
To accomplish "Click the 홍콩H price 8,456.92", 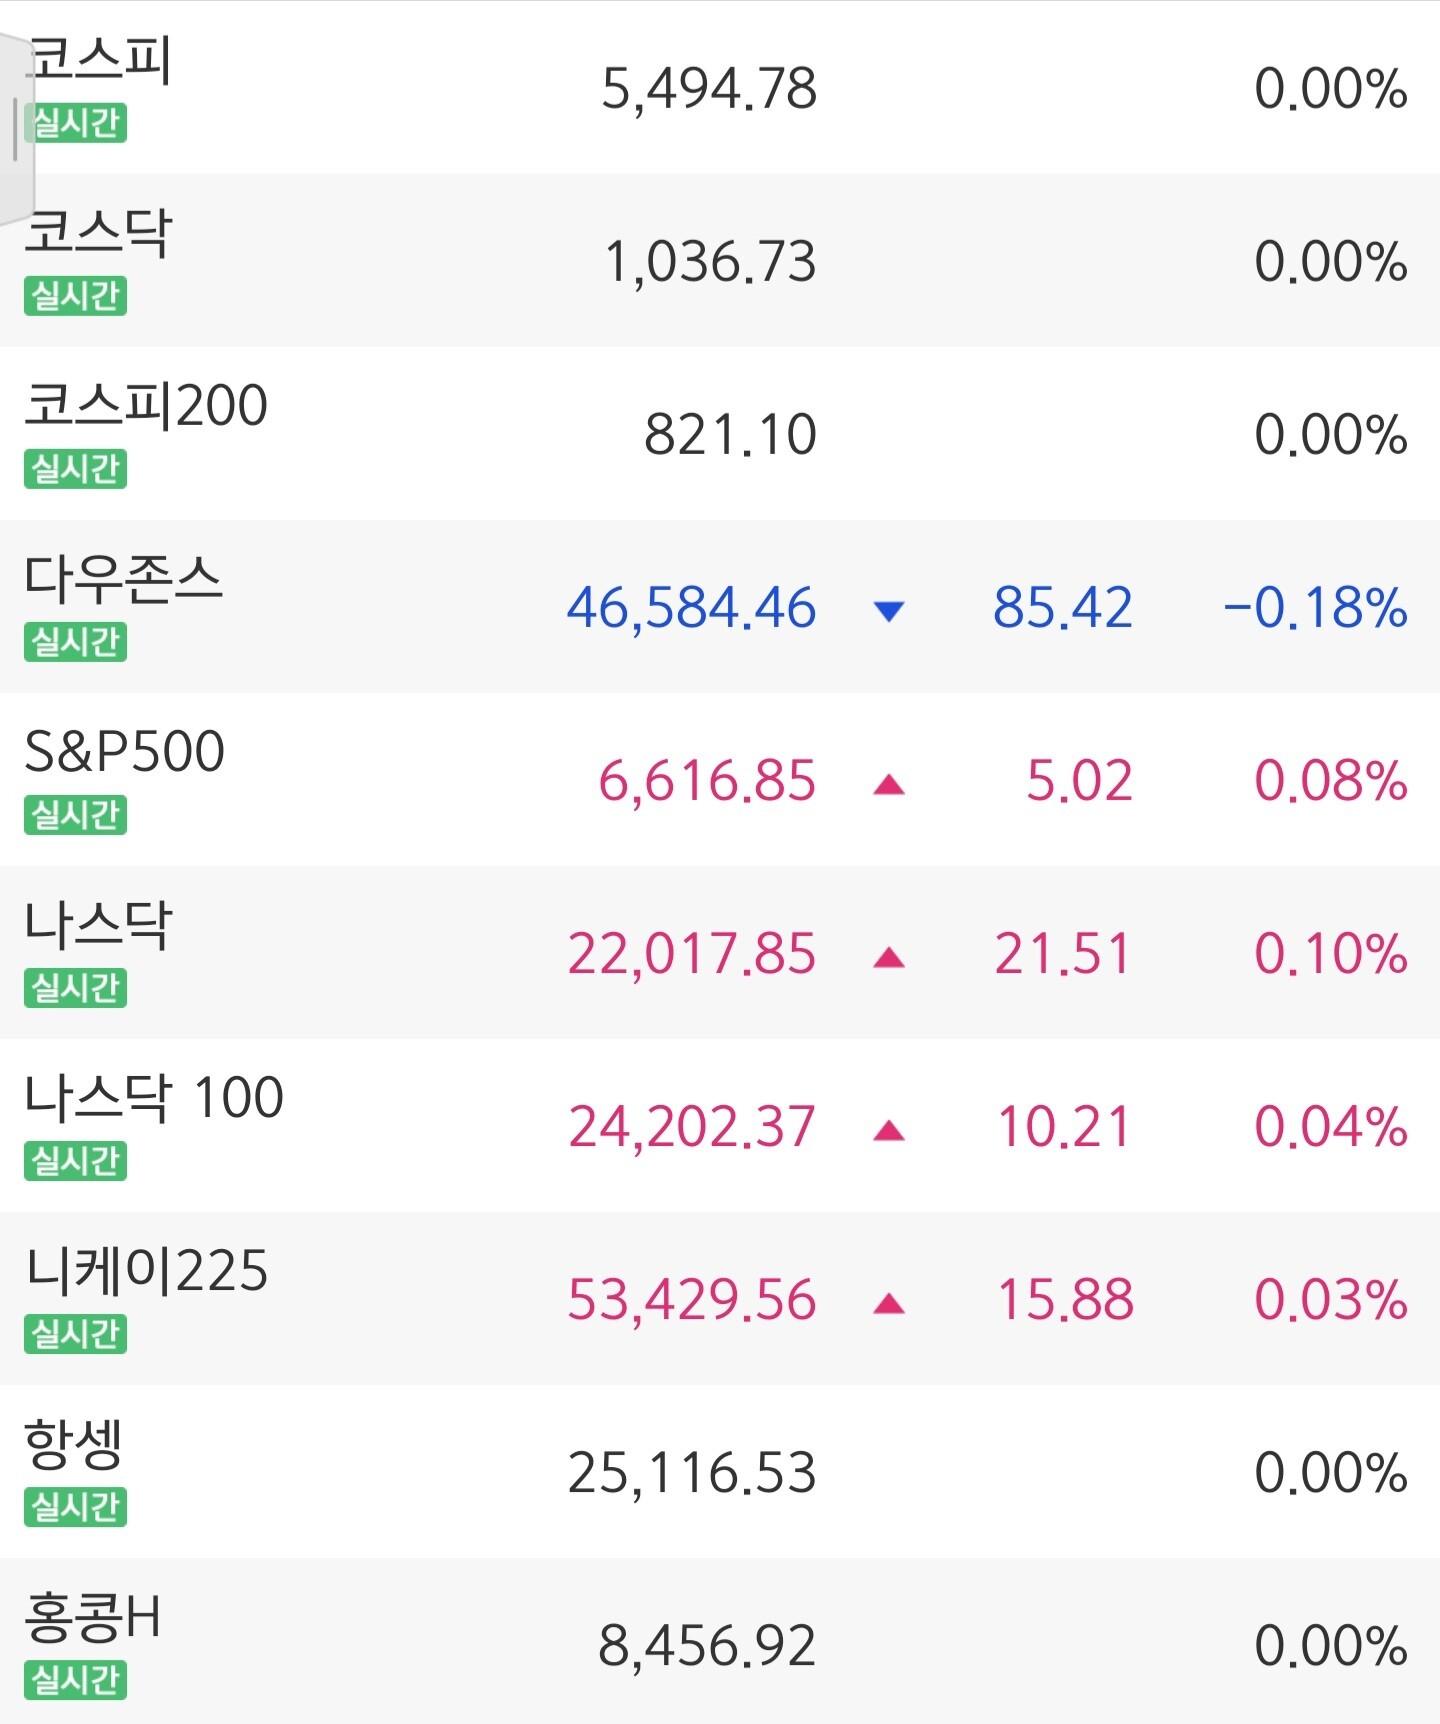I will tap(707, 1646).
